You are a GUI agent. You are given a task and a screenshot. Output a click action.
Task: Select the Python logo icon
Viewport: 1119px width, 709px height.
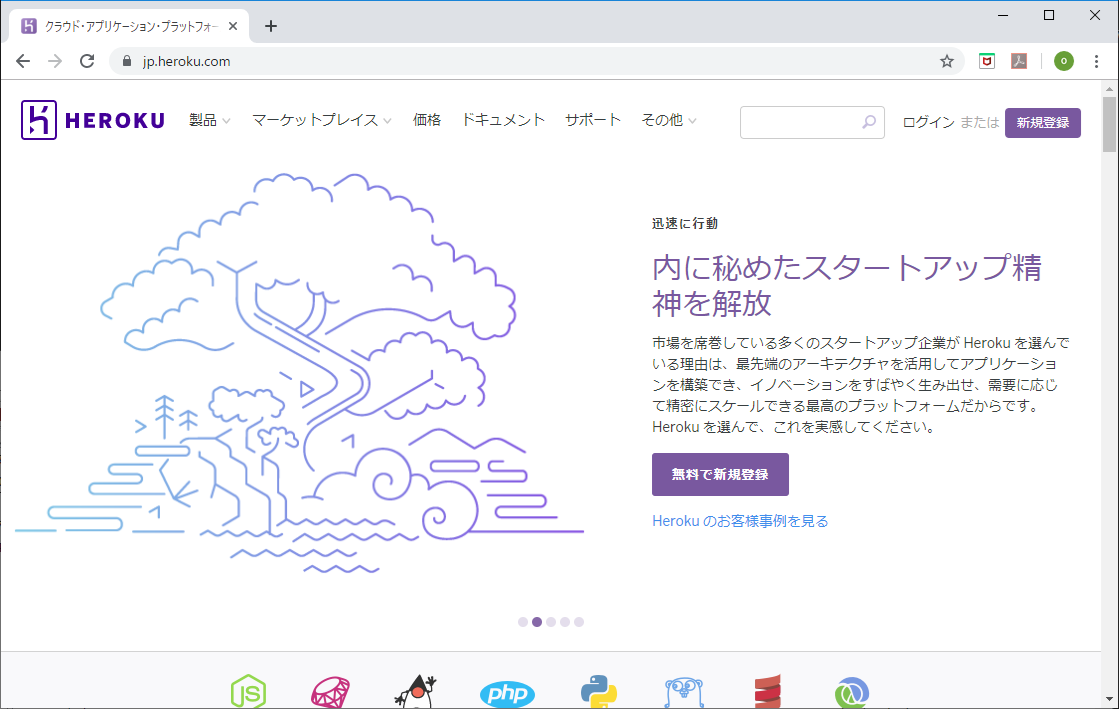[599, 692]
